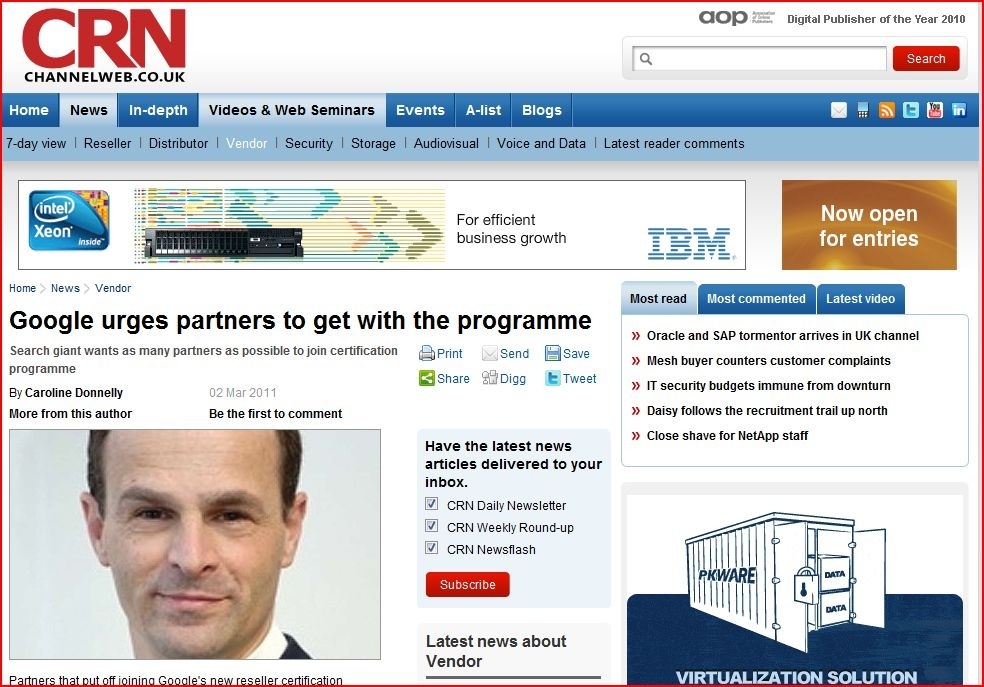Uncheck the CRN Daily Newsletter checkbox

coord(431,504)
